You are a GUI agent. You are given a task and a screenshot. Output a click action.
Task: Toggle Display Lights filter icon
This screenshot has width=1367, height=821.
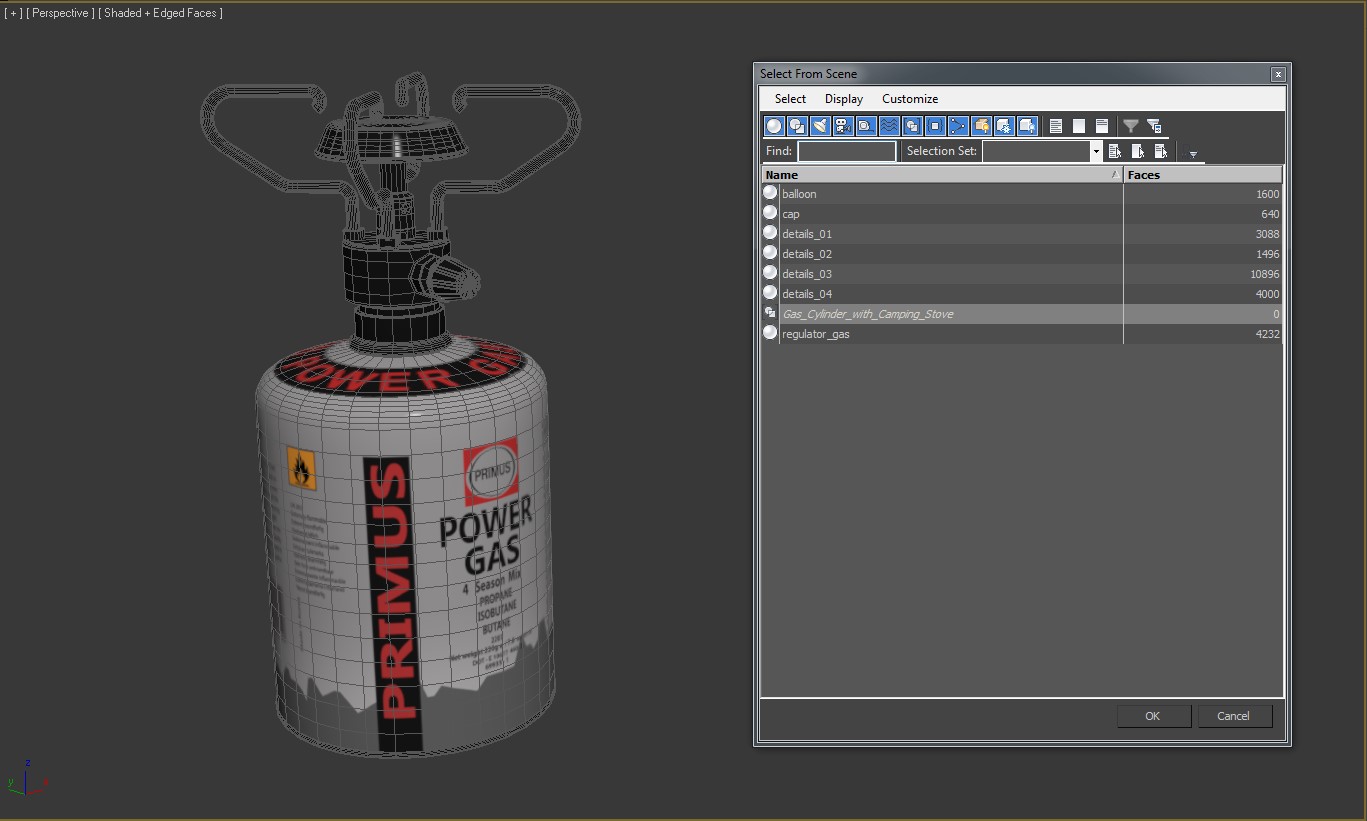pos(820,126)
